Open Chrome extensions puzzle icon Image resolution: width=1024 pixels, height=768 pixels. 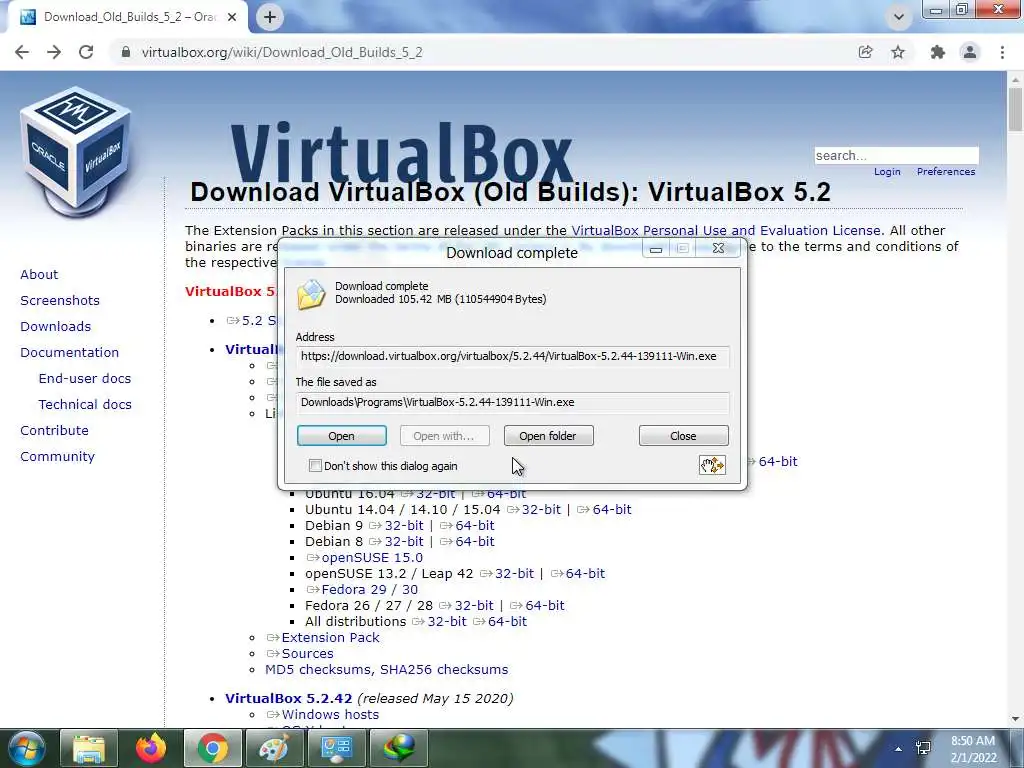pos(938,52)
